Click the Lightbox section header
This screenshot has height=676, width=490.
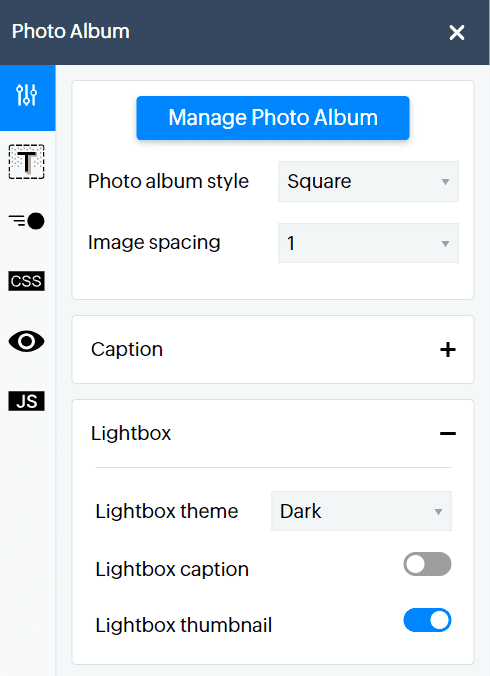tap(273, 433)
